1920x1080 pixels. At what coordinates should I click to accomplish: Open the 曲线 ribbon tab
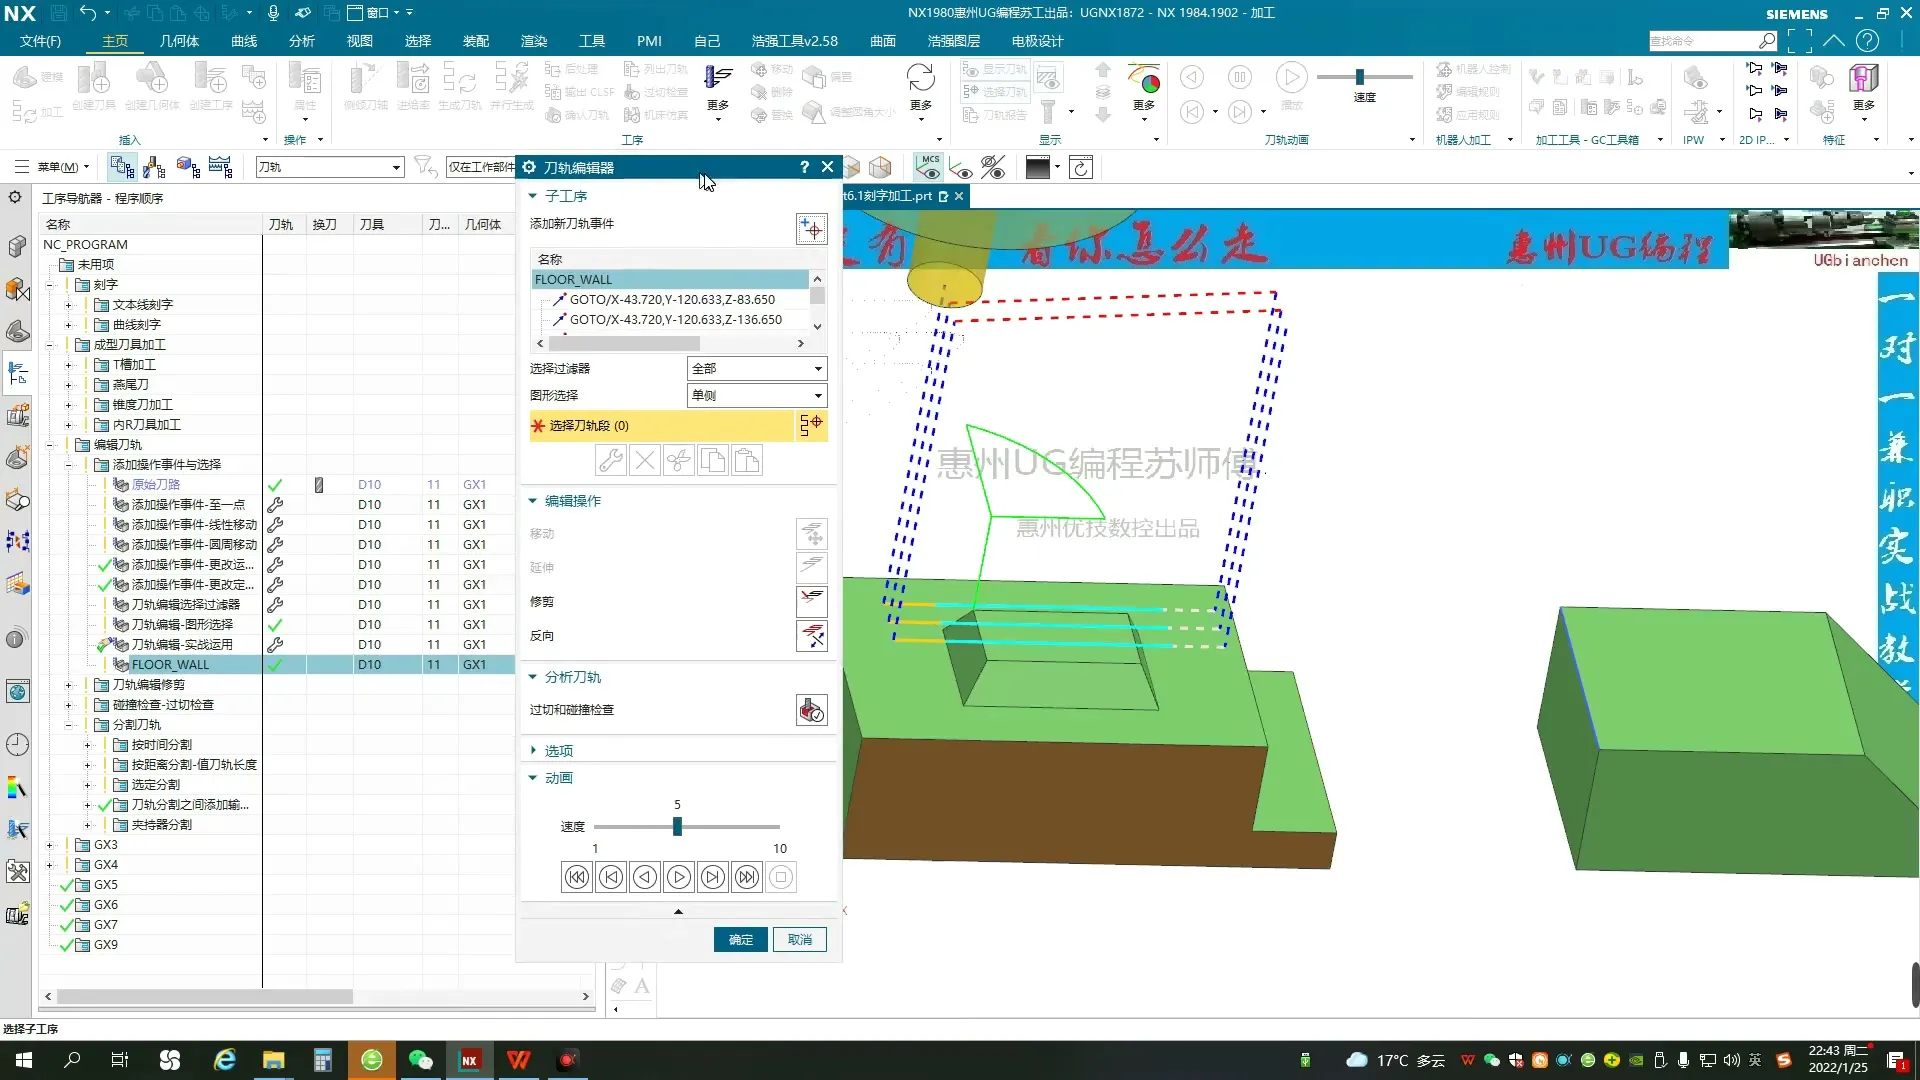pos(243,41)
